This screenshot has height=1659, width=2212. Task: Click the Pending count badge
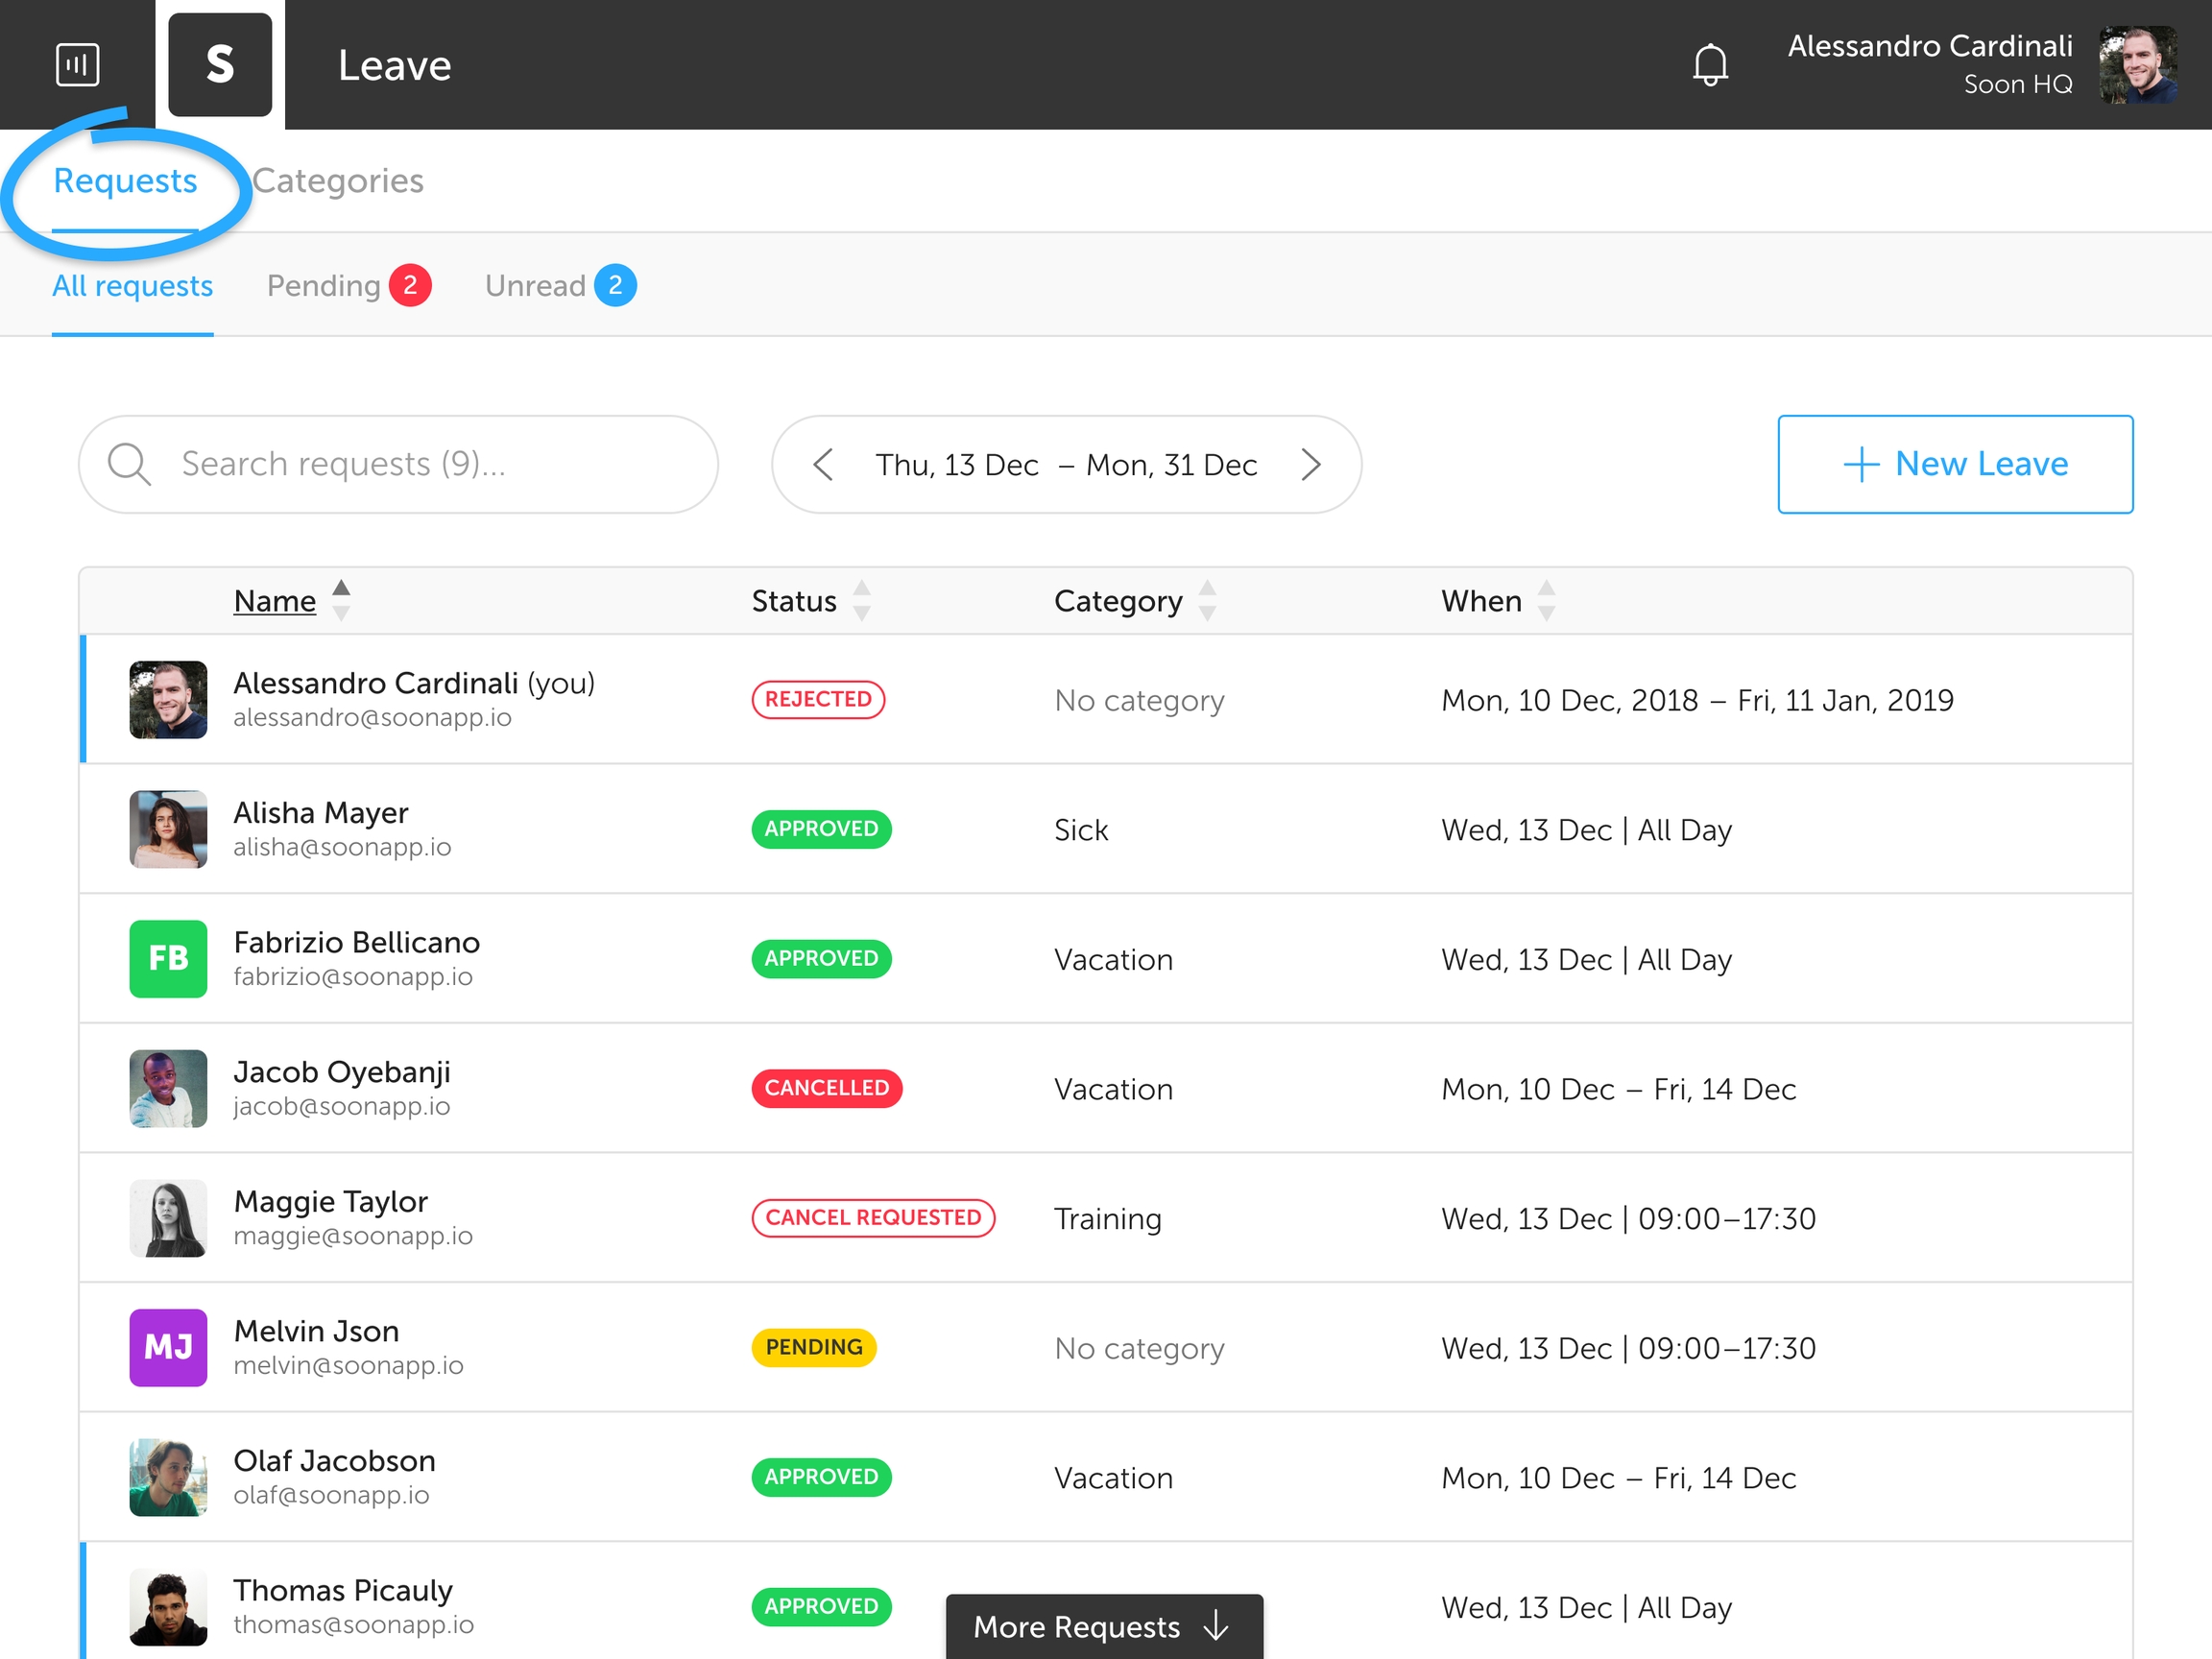410,286
